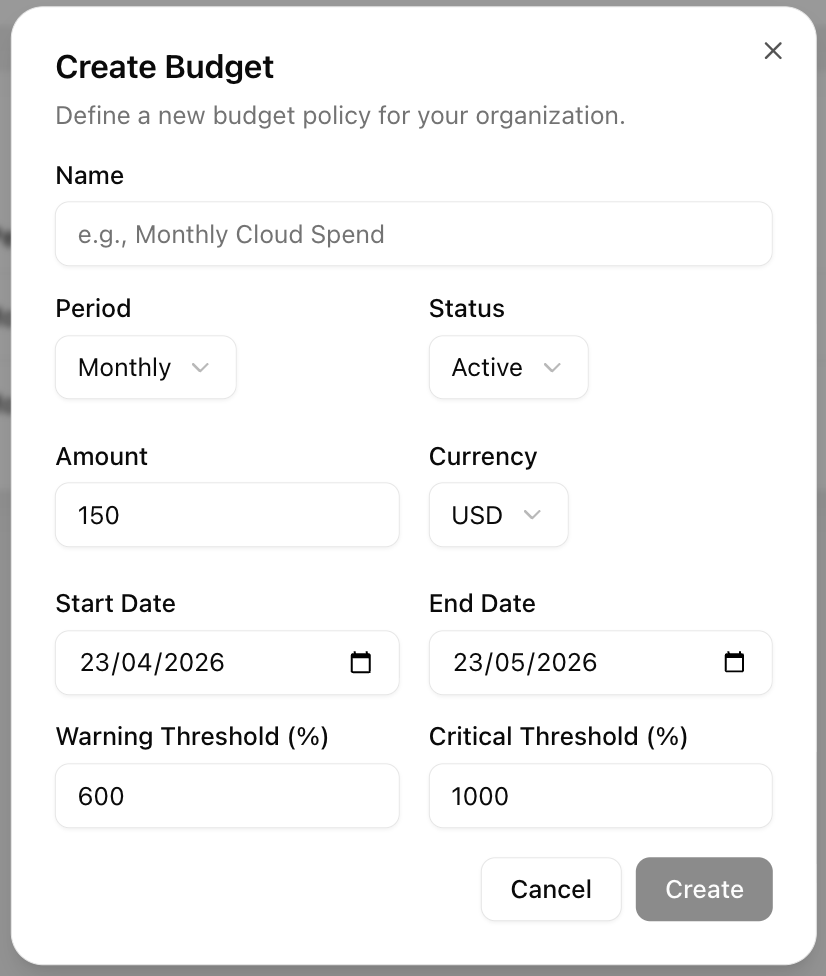Click the Name input field
Viewport: 826px width, 976px height.
(413, 233)
